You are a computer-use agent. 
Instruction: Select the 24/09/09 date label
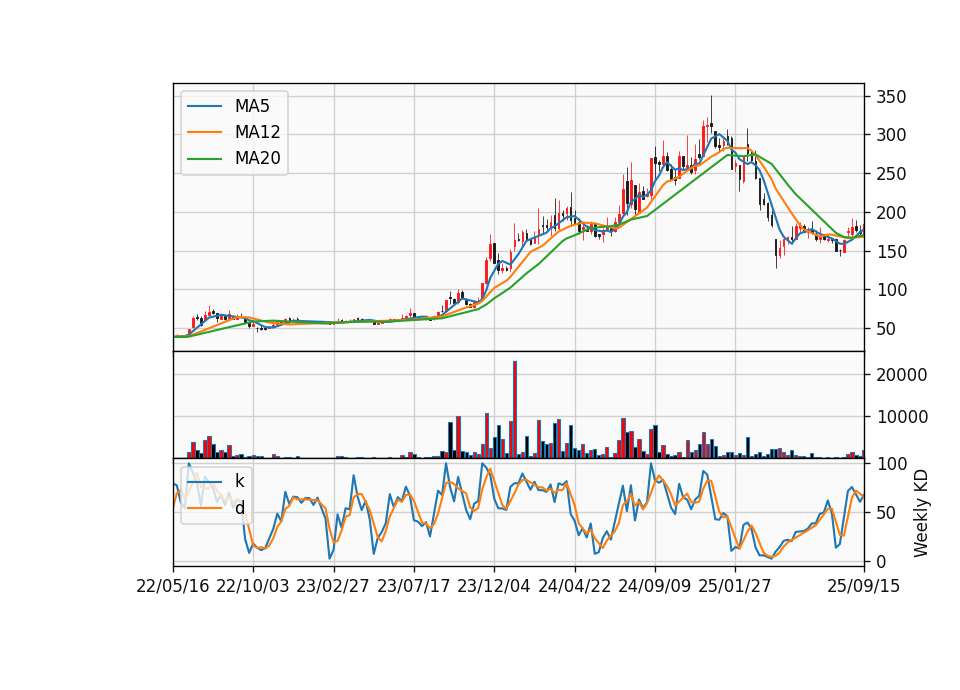coord(654,586)
